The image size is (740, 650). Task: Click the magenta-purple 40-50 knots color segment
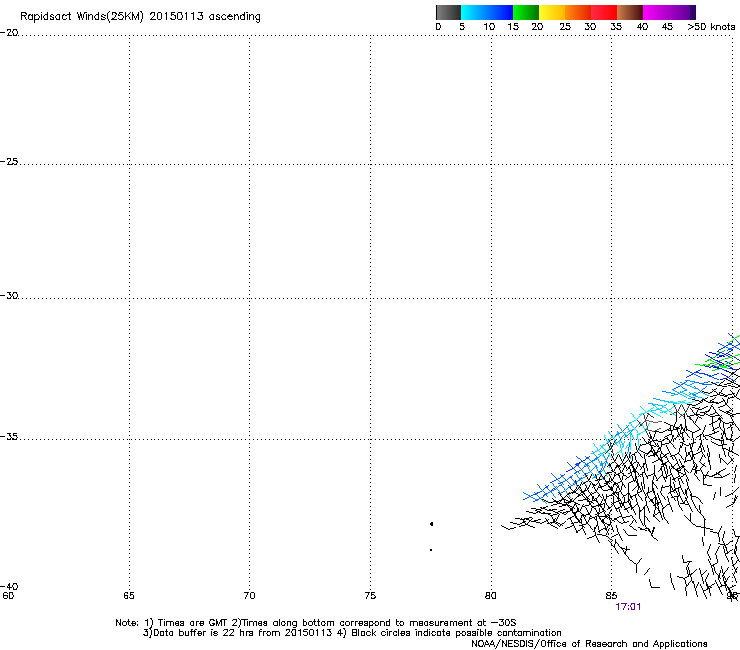(x=669, y=12)
